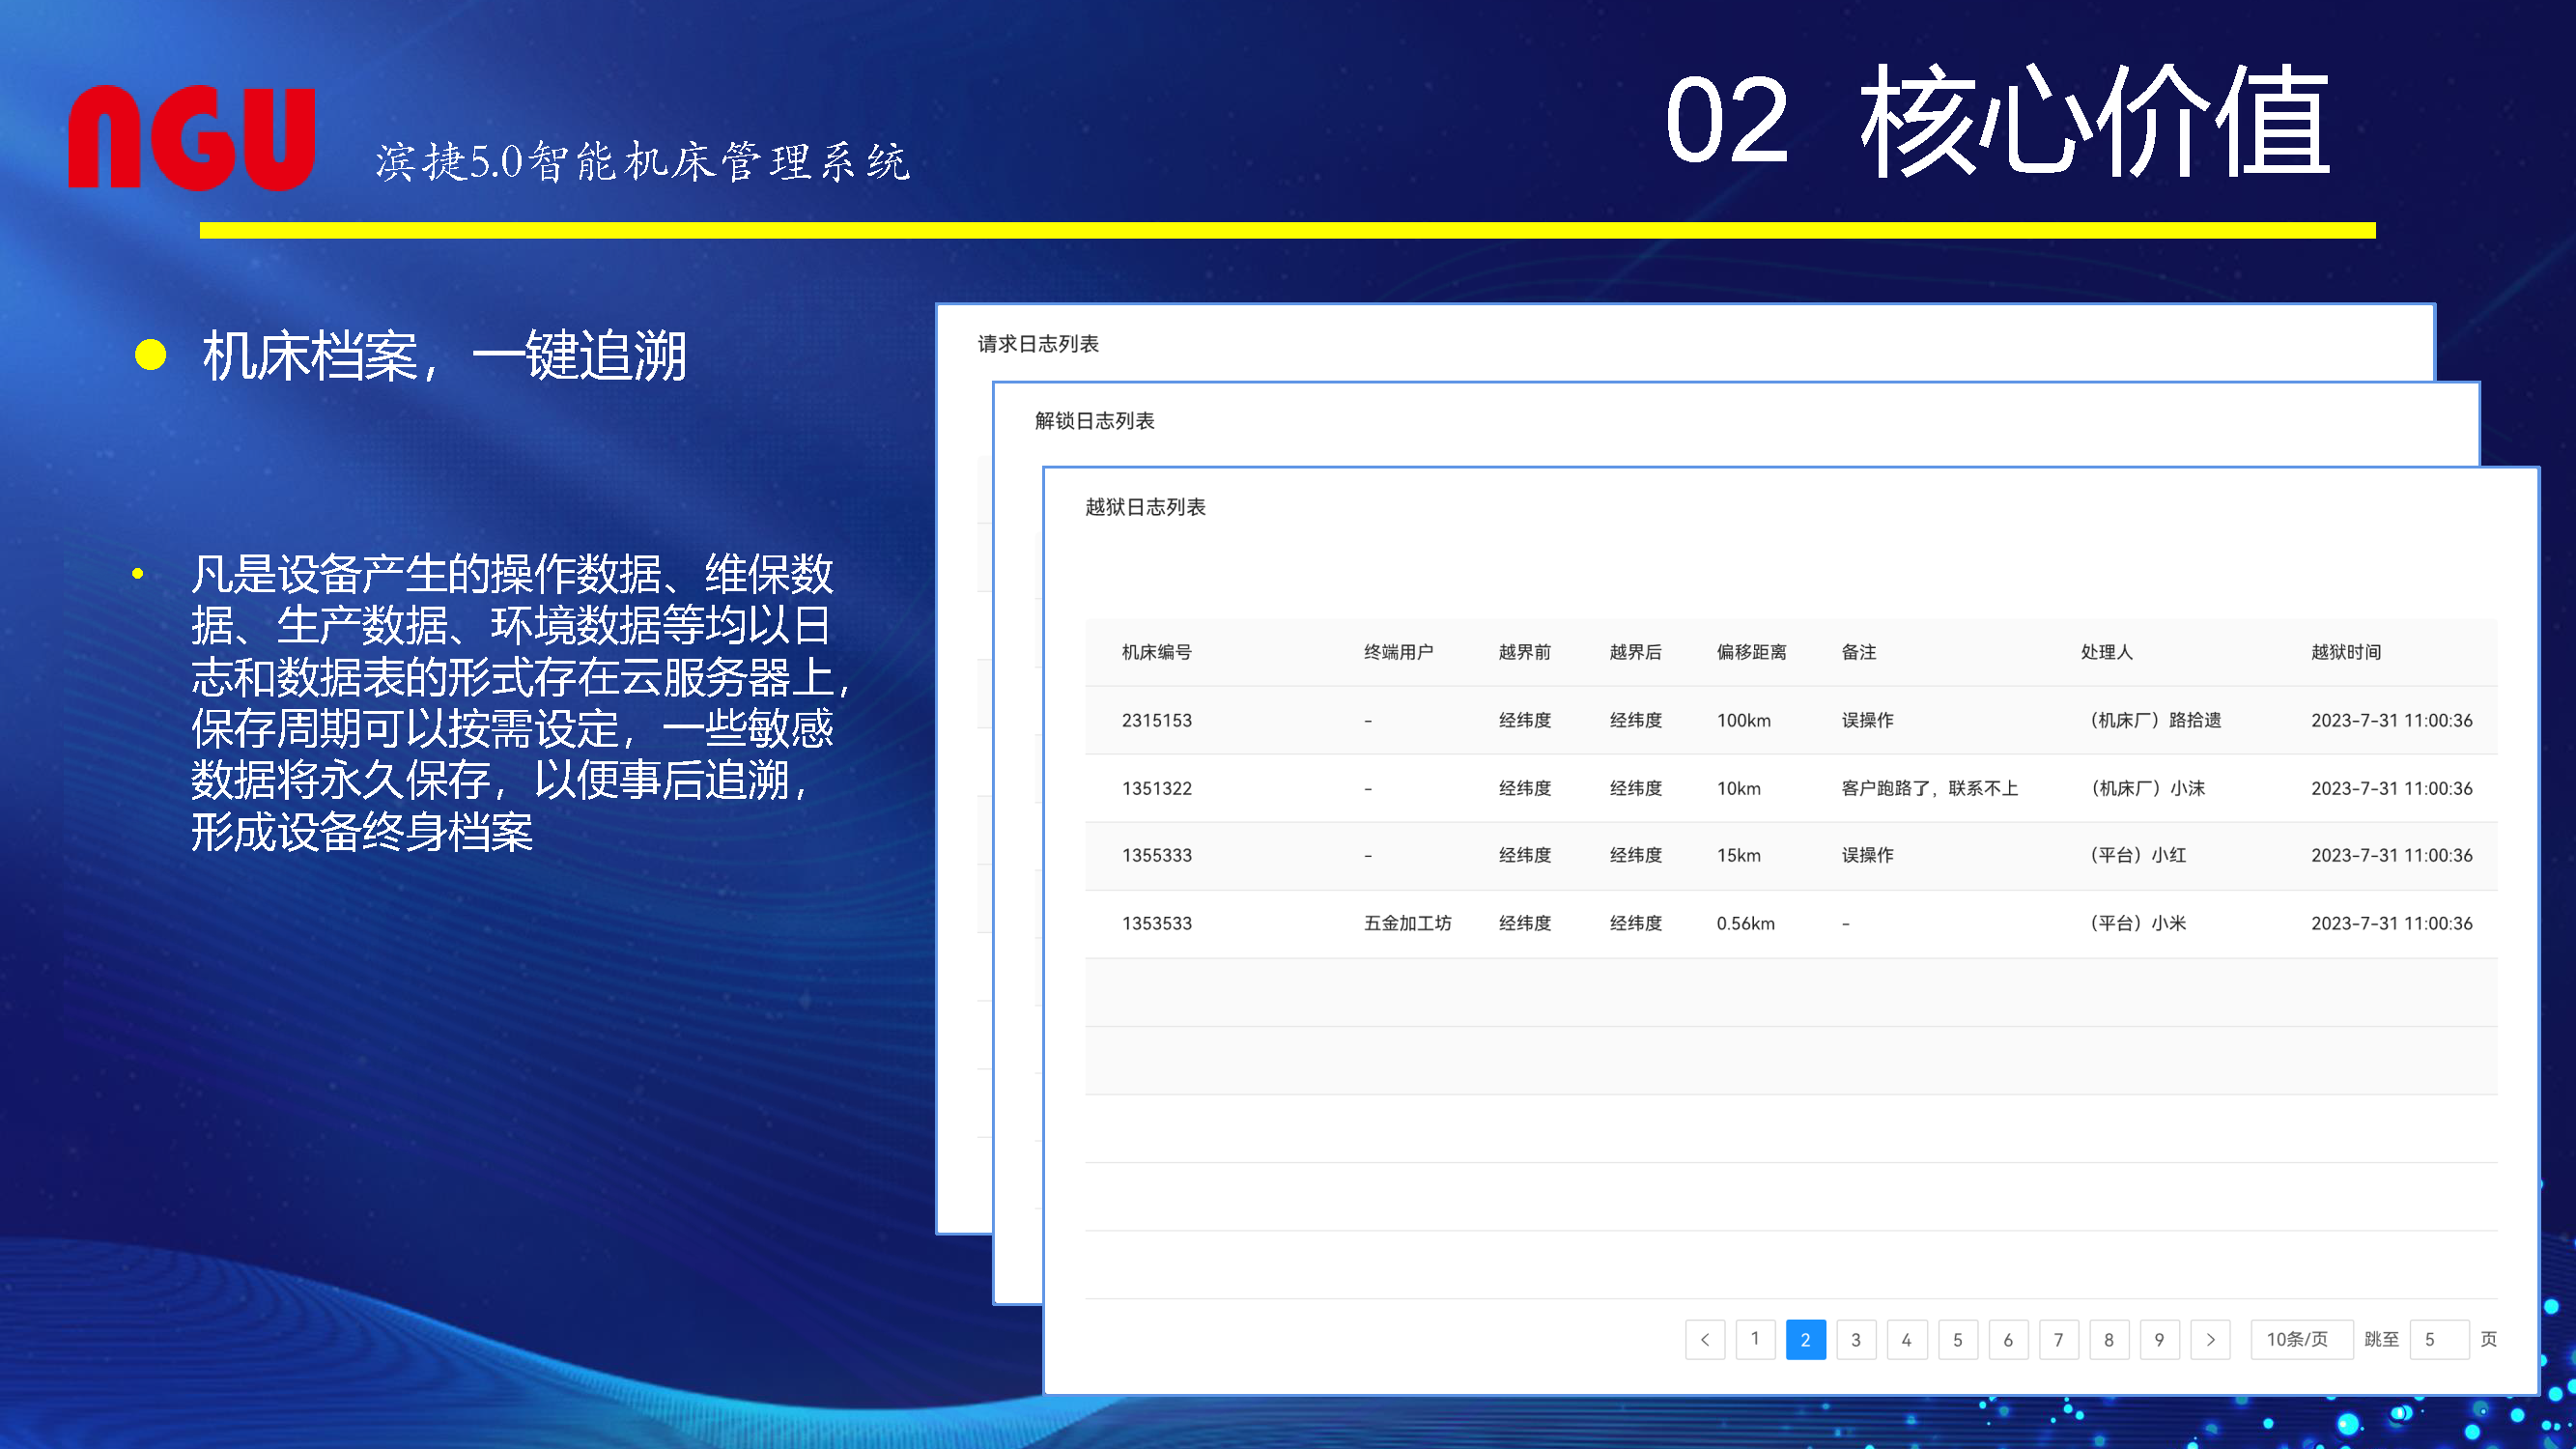The height and width of the screenshot is (1449, 2576).
Task: Click the 处理人 column header
Action: (x=2107, y=652)
